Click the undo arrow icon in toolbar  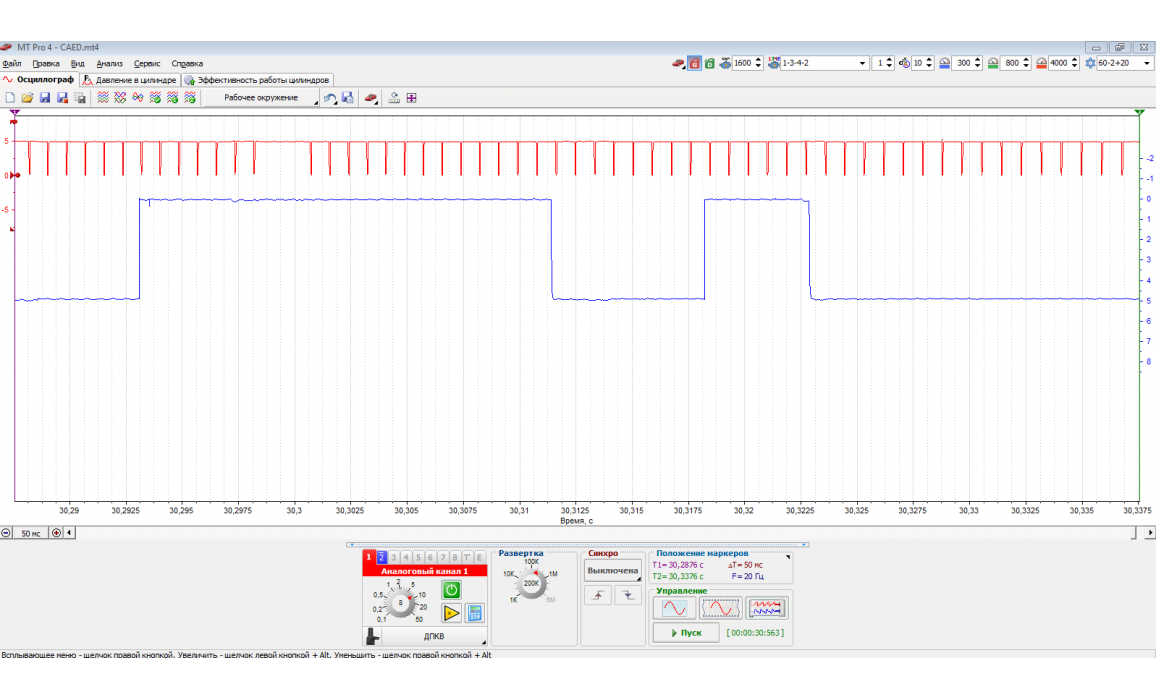[330, 98]
